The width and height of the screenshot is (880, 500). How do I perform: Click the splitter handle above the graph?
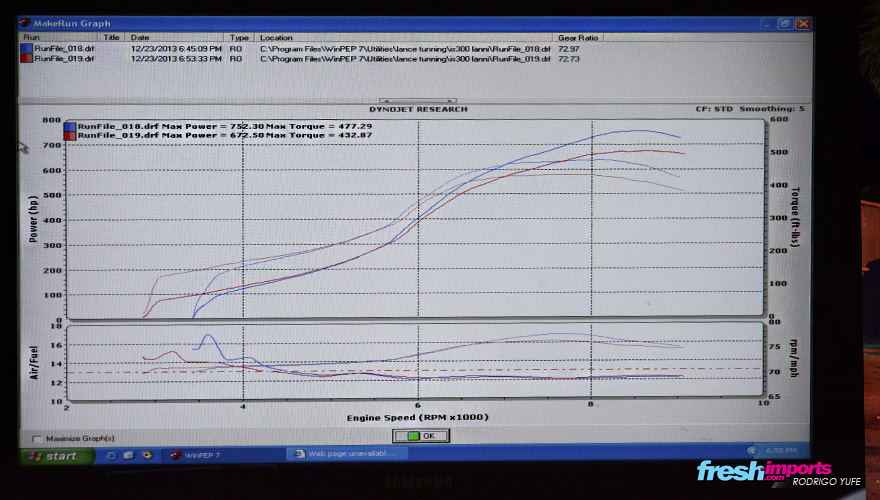pos(418,101)
